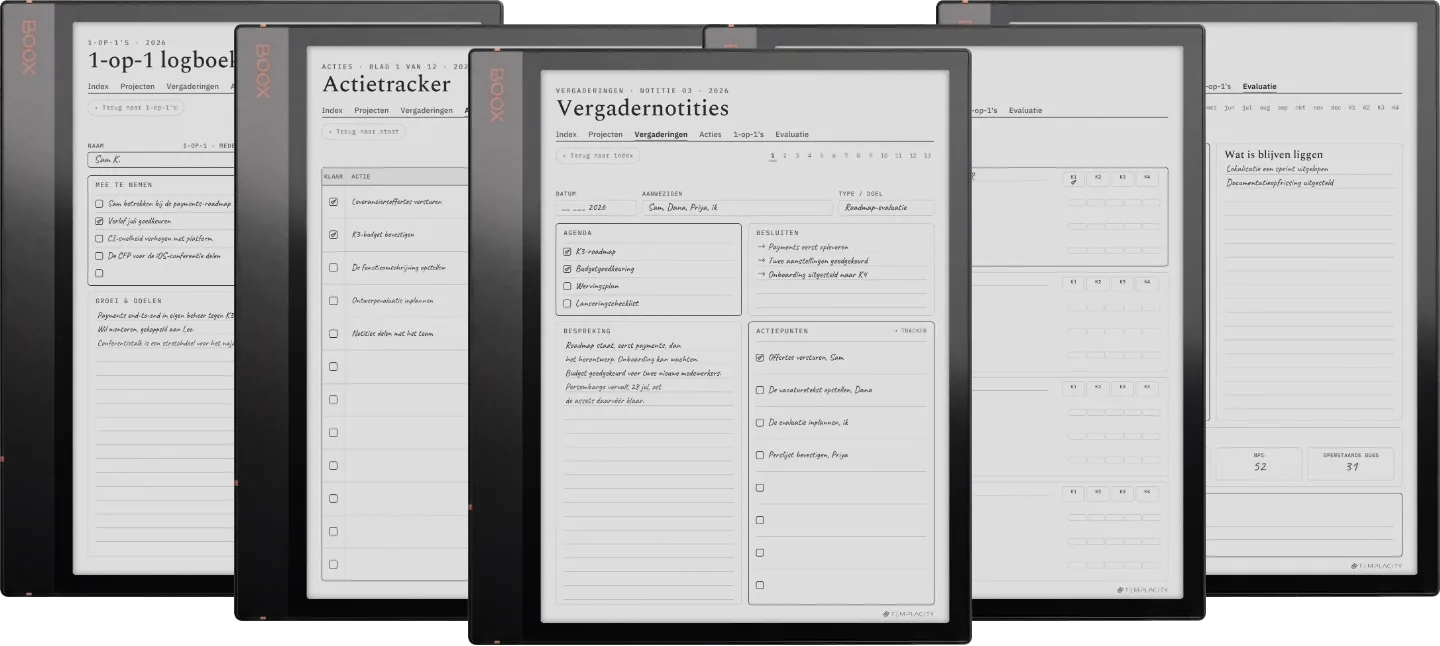Click the Naam field 'Sam K.'

pos(160,159)
